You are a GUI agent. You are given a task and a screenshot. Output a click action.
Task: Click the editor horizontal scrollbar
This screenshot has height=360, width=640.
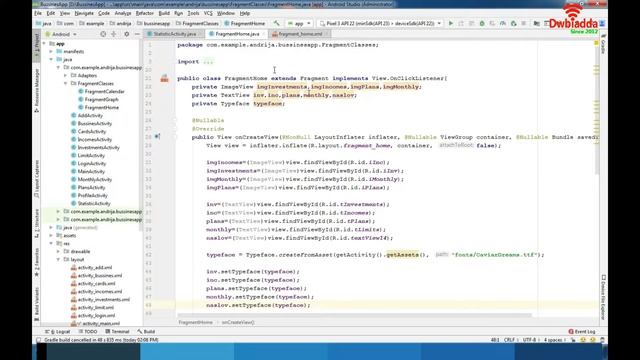(x=354, y=316)
